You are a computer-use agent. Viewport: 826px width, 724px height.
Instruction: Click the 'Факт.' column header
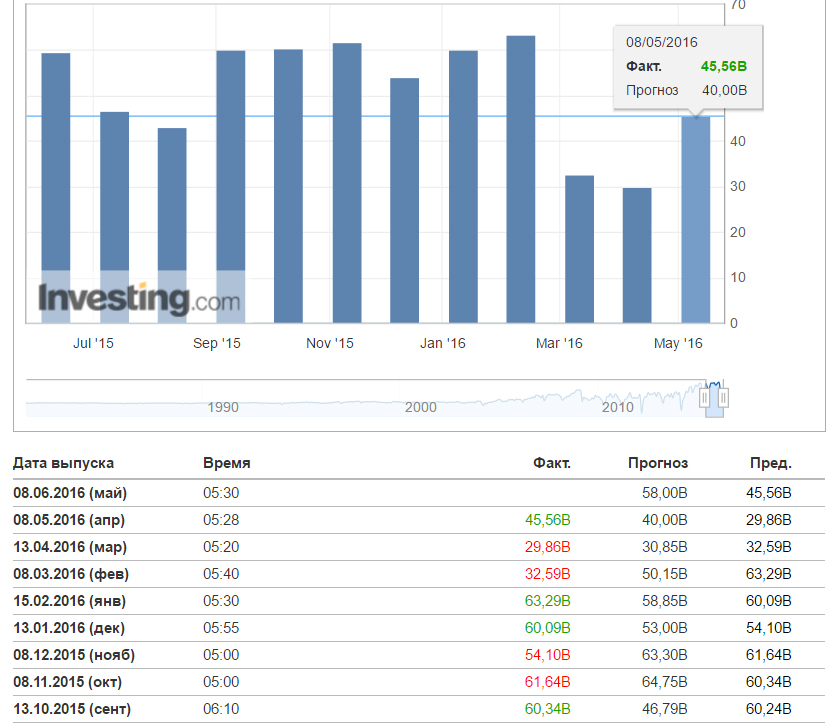point(551,463)
